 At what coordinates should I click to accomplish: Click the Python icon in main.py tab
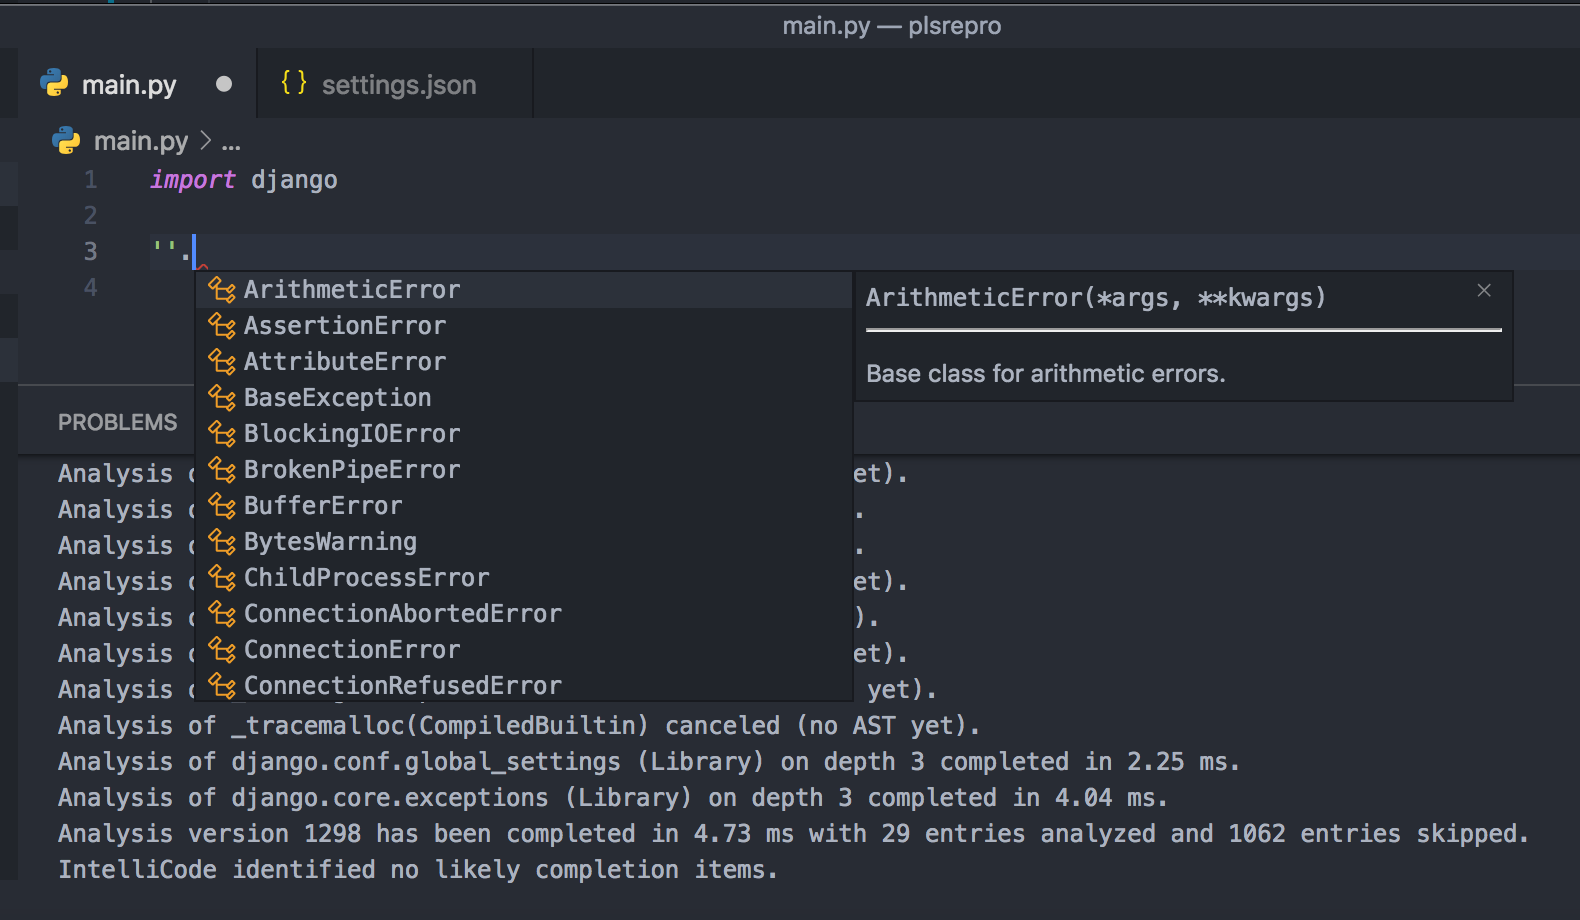[x=55, y=84]
